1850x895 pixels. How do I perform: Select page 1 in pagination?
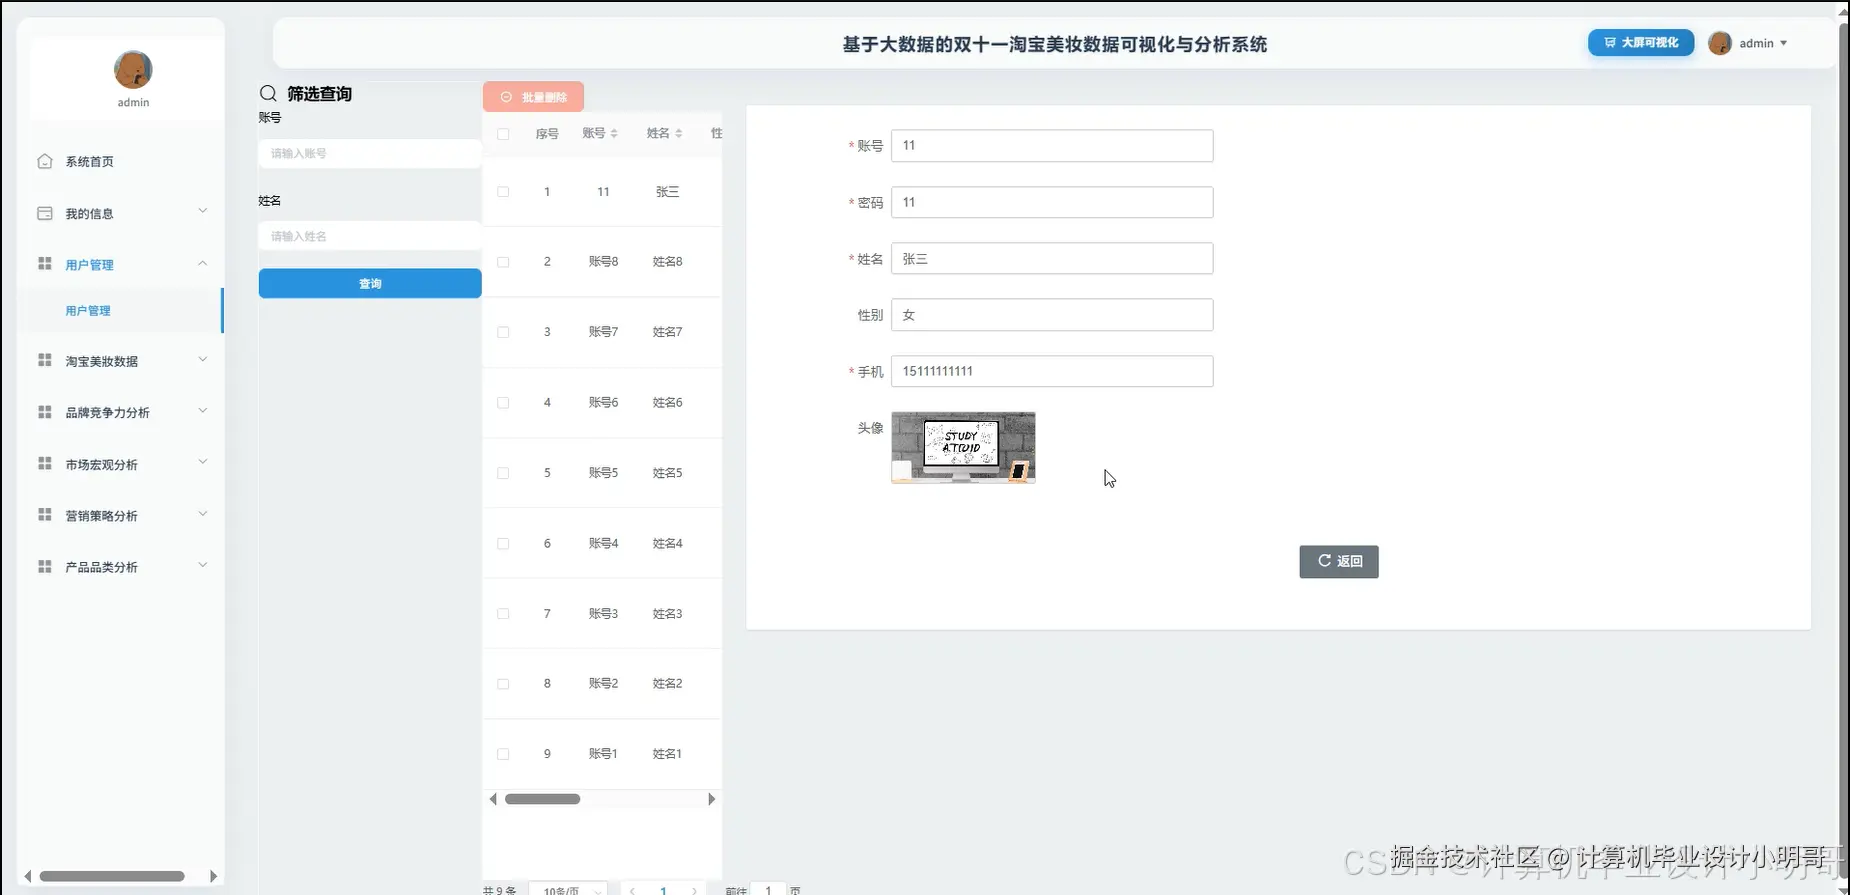663,890
